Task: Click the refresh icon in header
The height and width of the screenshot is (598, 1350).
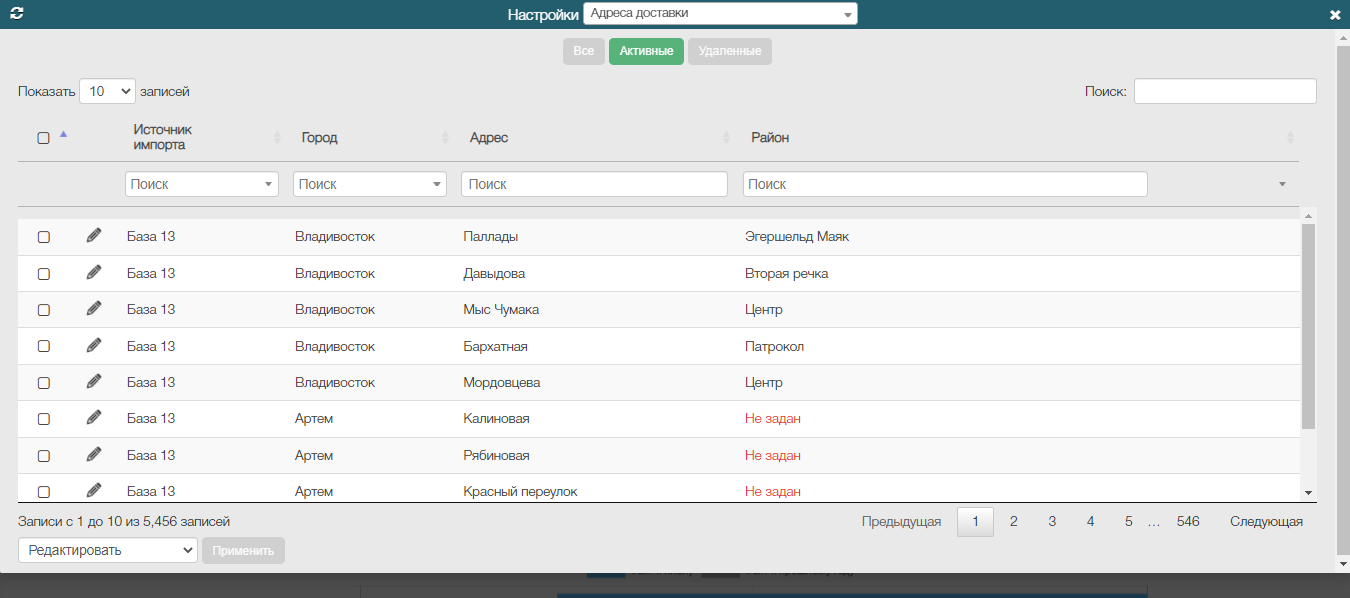Action: [16, 14]
